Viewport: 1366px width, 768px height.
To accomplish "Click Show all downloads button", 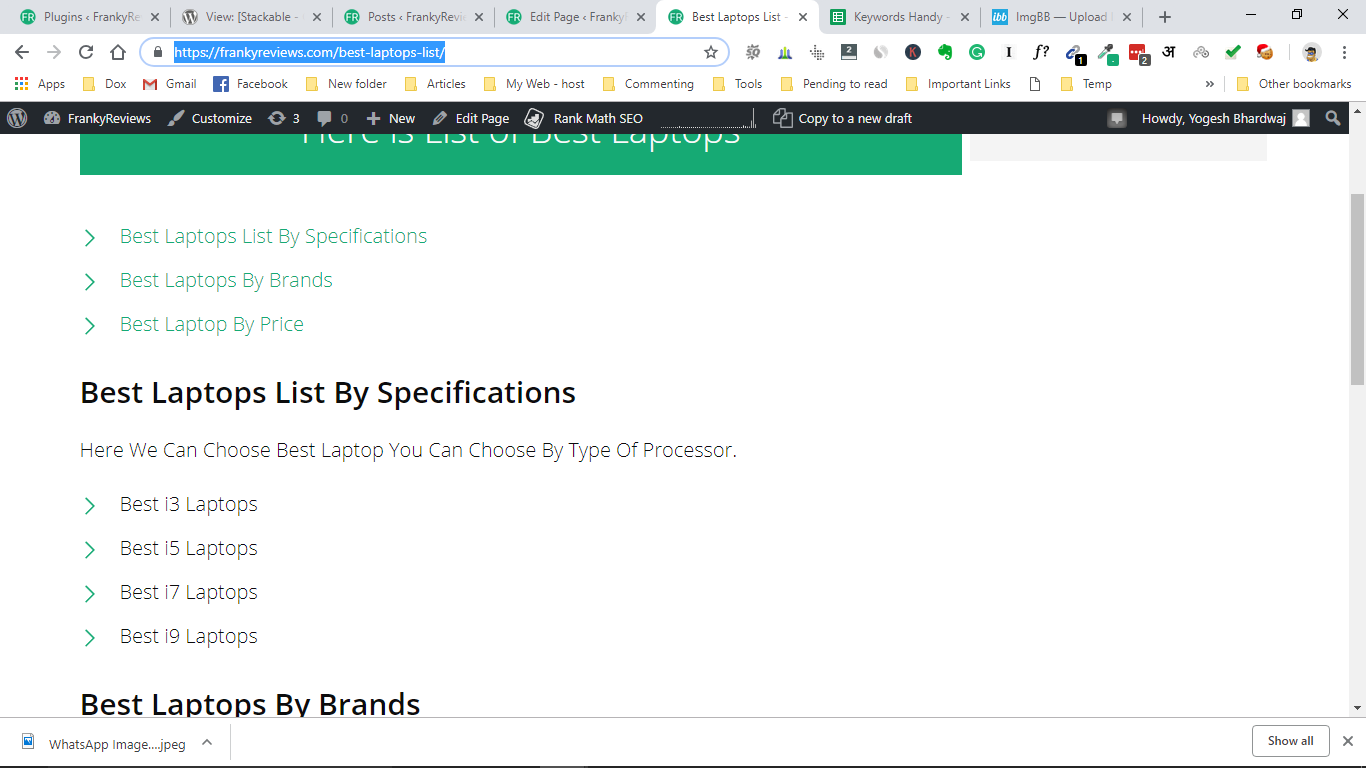I will 1291,741.
